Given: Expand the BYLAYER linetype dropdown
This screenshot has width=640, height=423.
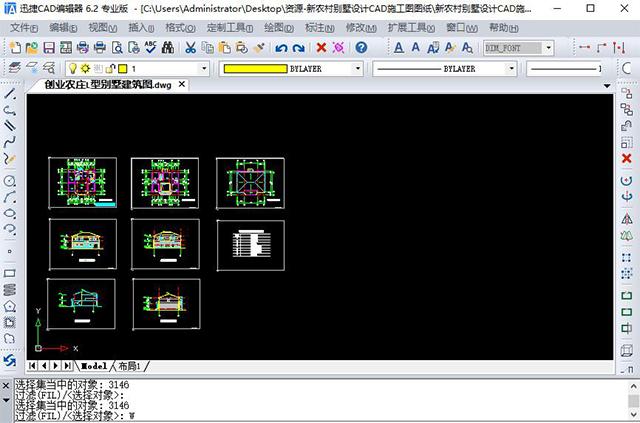Looking at the screenshot, I should coord(511,69).
